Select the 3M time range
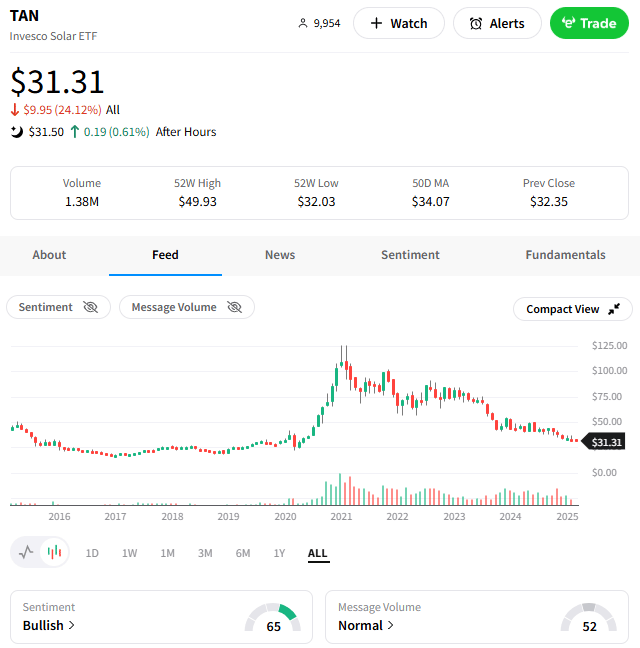The width and height of the screenshot is (640, 648). (x=205, y=553)
